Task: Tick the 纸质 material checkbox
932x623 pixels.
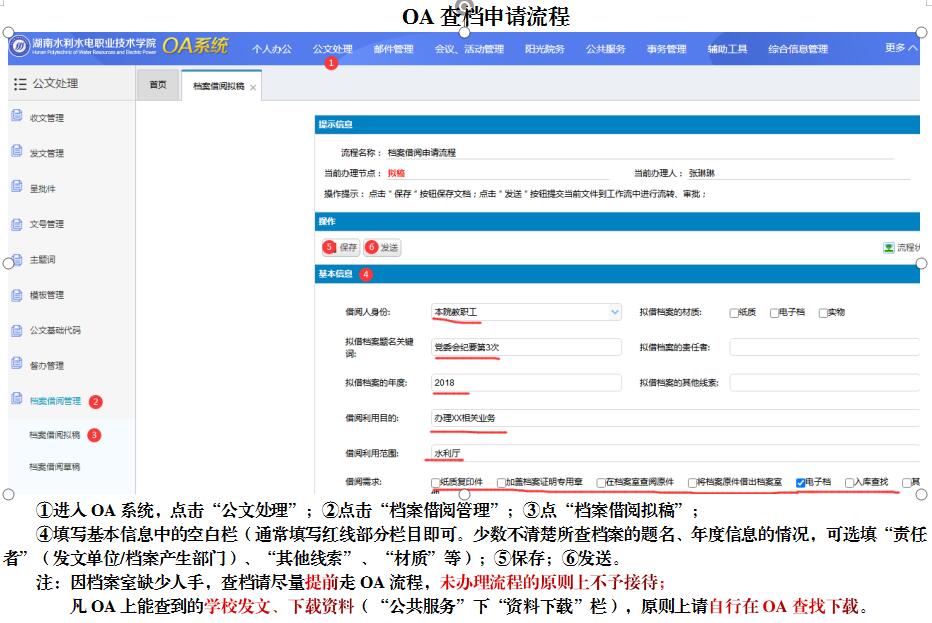Action: [734, 313]
